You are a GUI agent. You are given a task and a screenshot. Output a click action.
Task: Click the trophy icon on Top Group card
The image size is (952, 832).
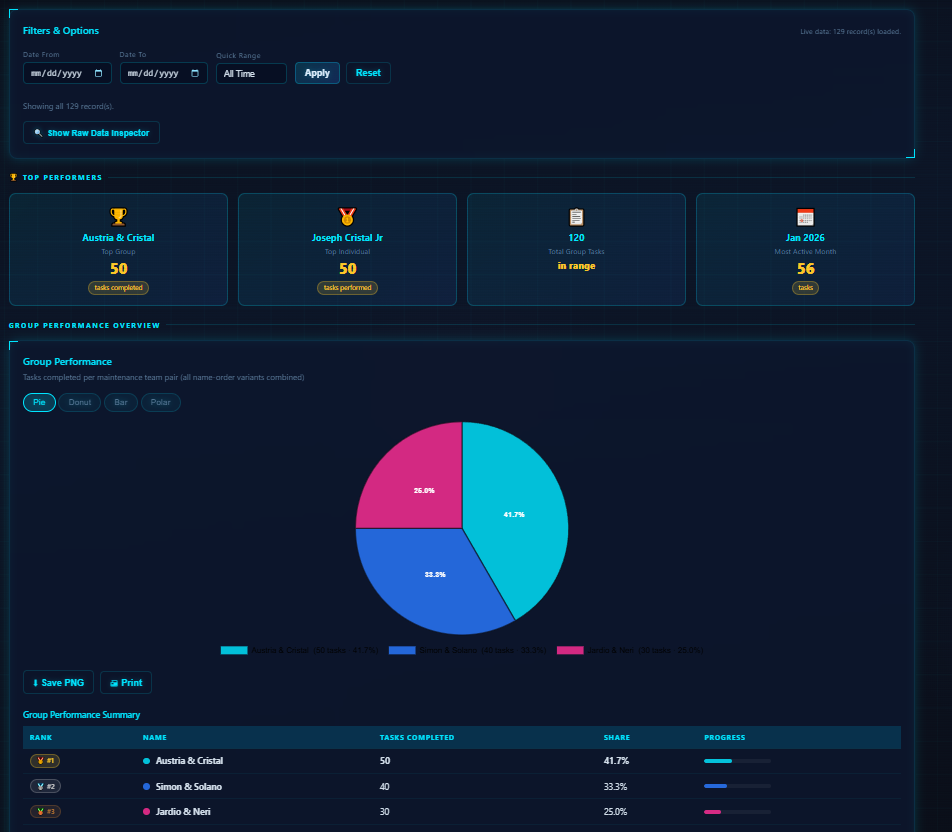coord(118,216)
